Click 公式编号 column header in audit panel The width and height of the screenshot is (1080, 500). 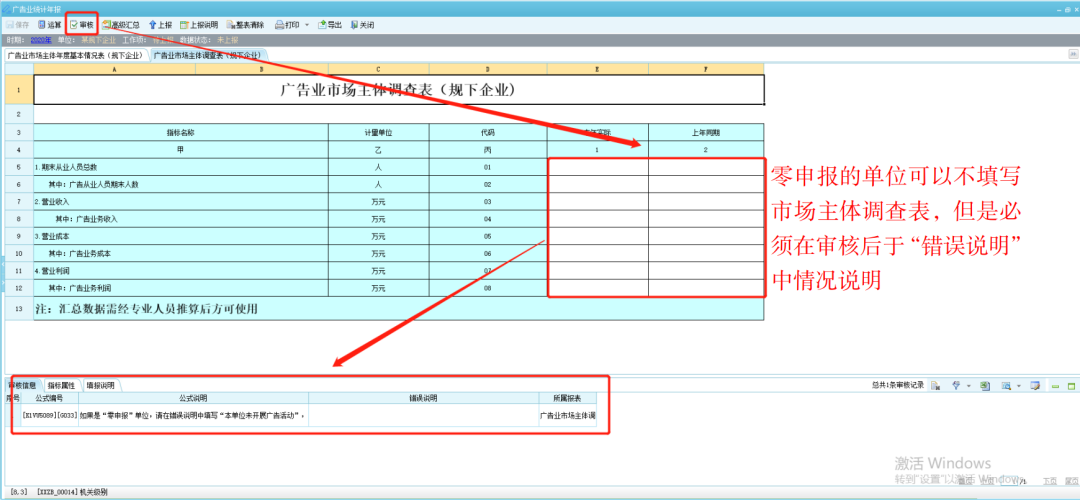pyautogui.click(x=50, y=398)
